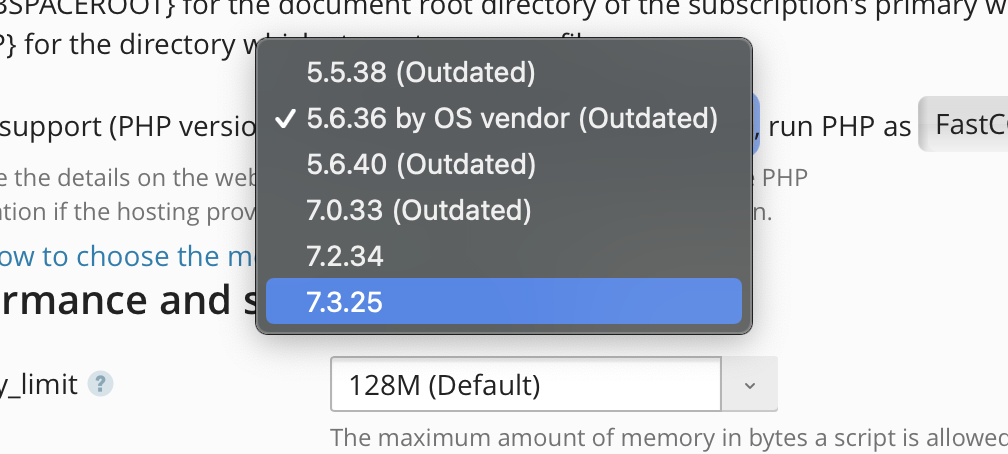This screenshot has width=1008, height=454.
Task: Click the 'run PHP as' label text
Action: click(840, 126)
